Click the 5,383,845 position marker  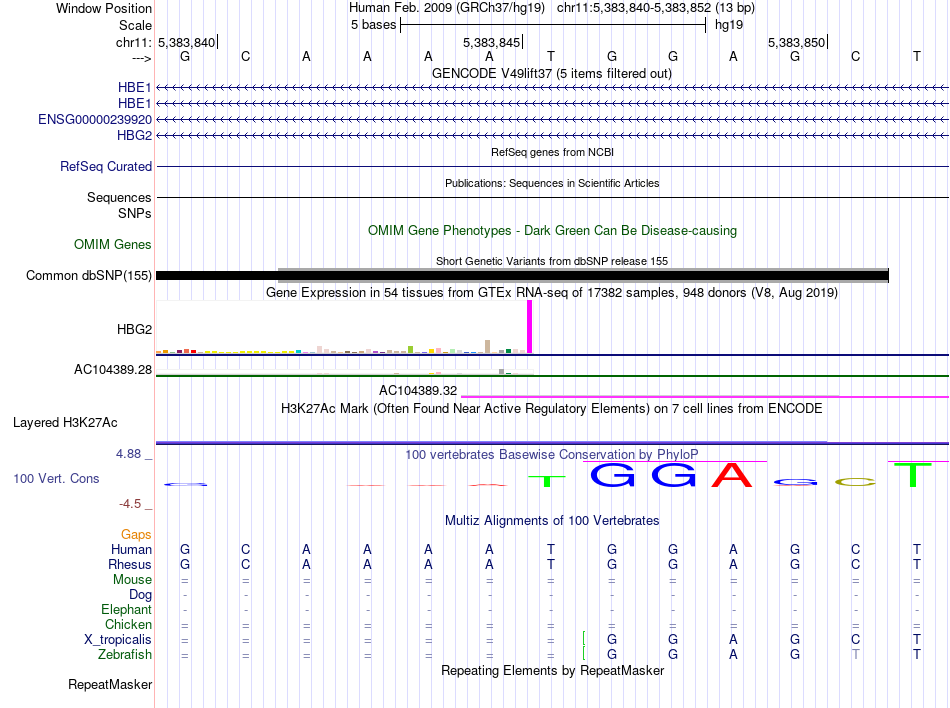[491, 42]
